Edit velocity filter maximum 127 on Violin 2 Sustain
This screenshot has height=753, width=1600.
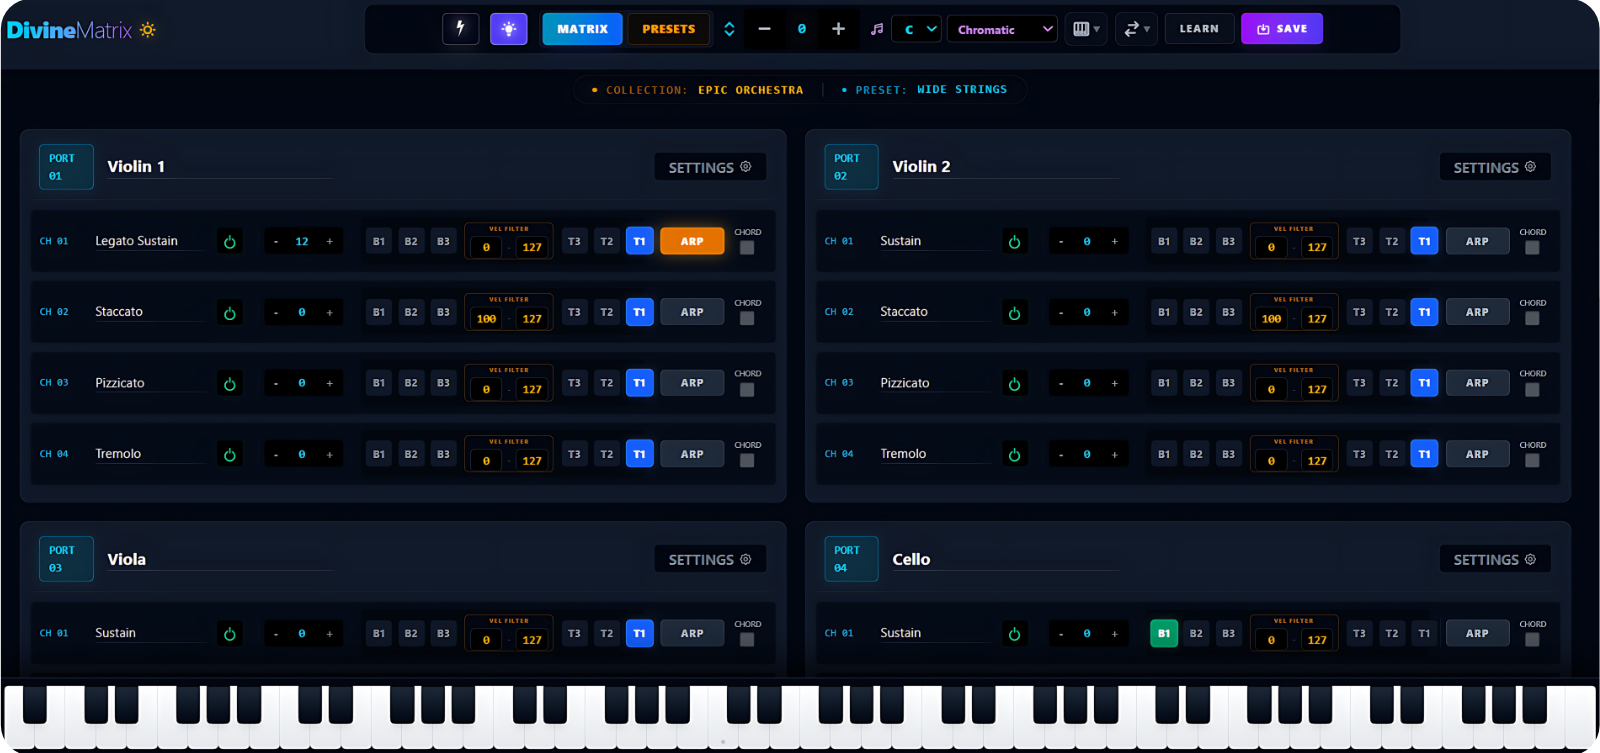click(1317, 248)
